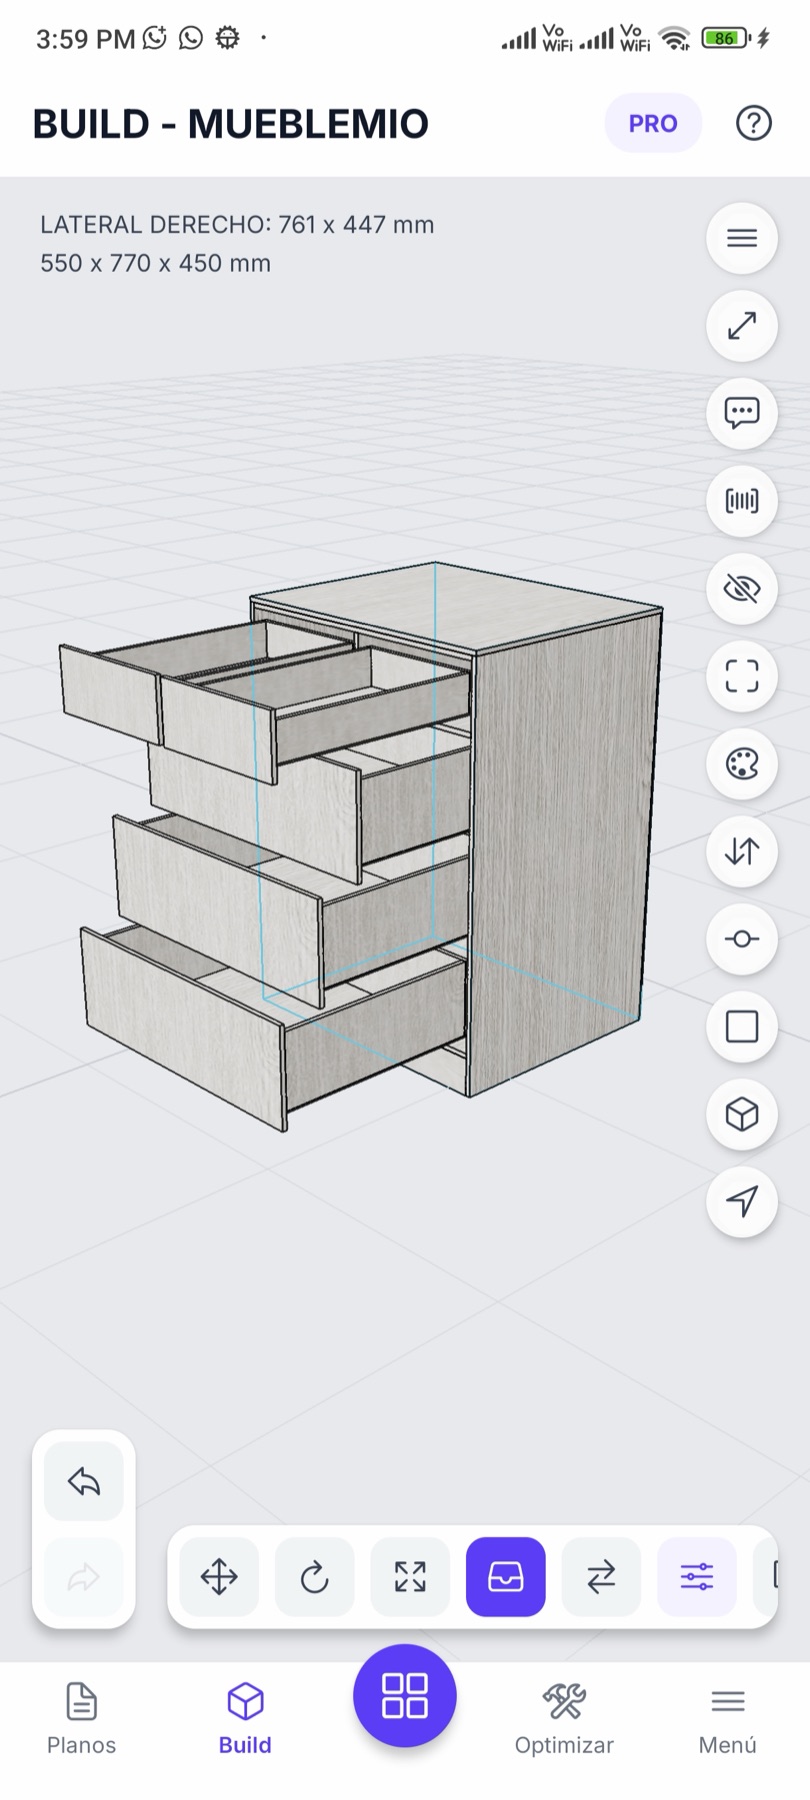Screen dimensions: 810x1800
Task: Open the sliders adjustment settings tool
Action: pos(697,1577)
